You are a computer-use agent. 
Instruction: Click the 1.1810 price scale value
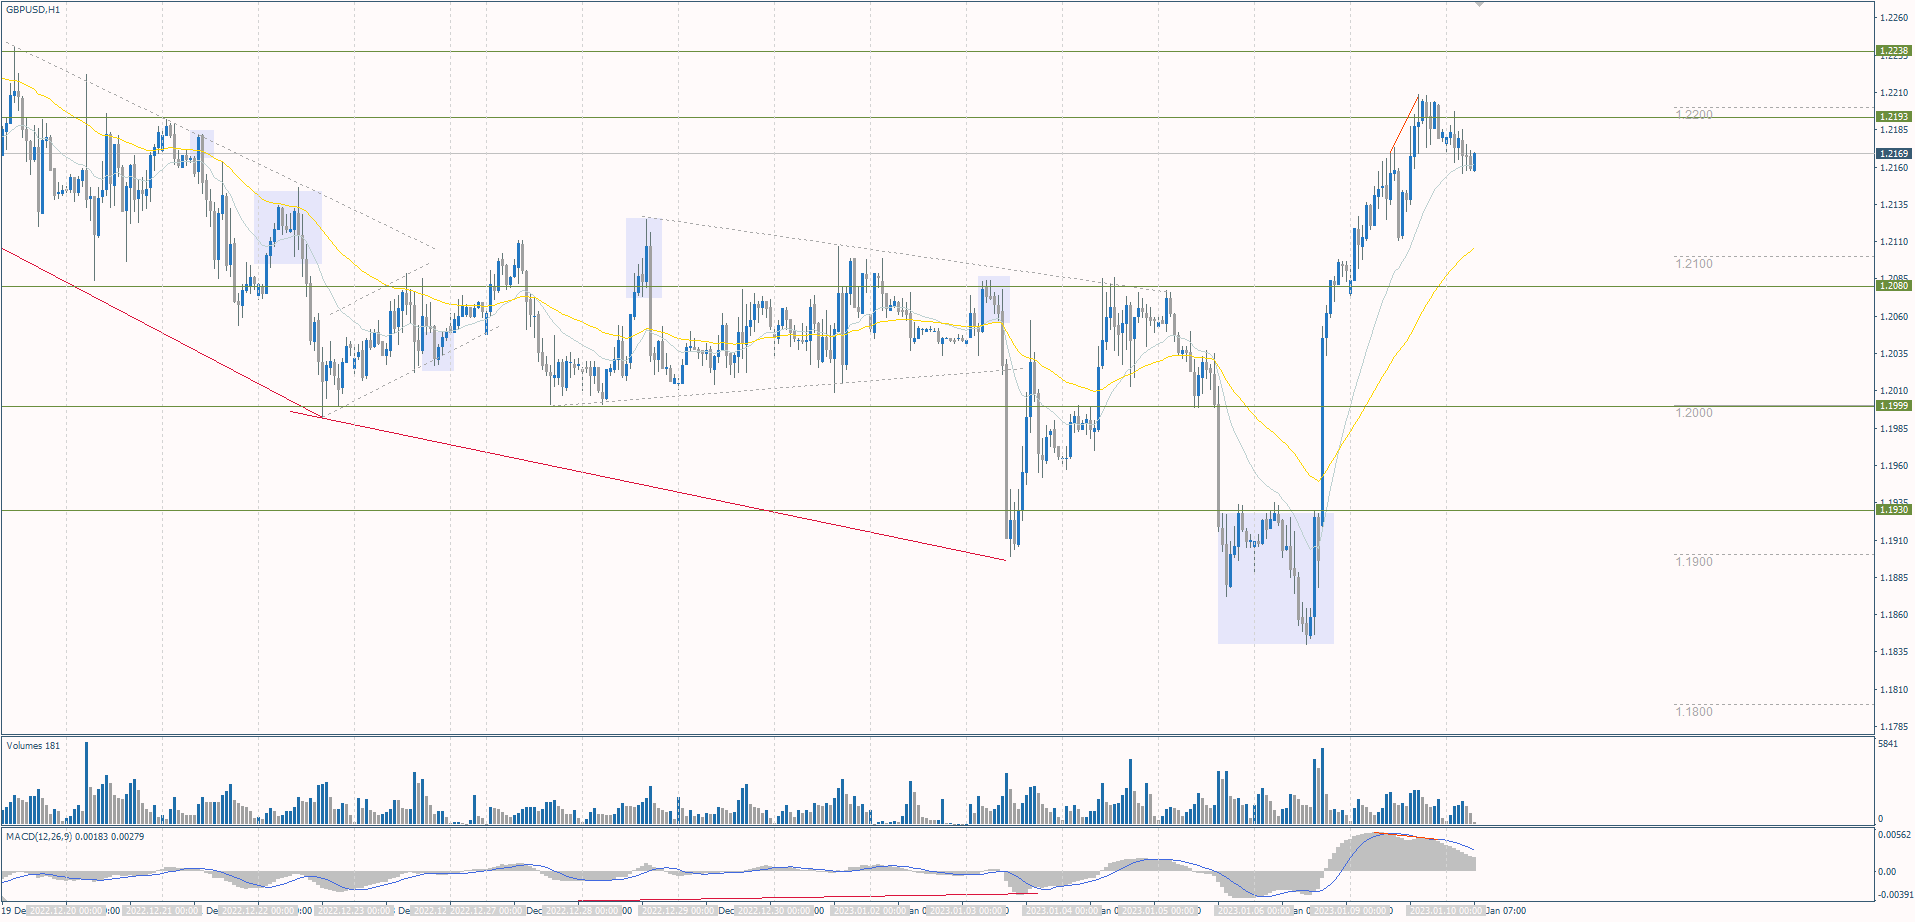(x=1894, y=690)
